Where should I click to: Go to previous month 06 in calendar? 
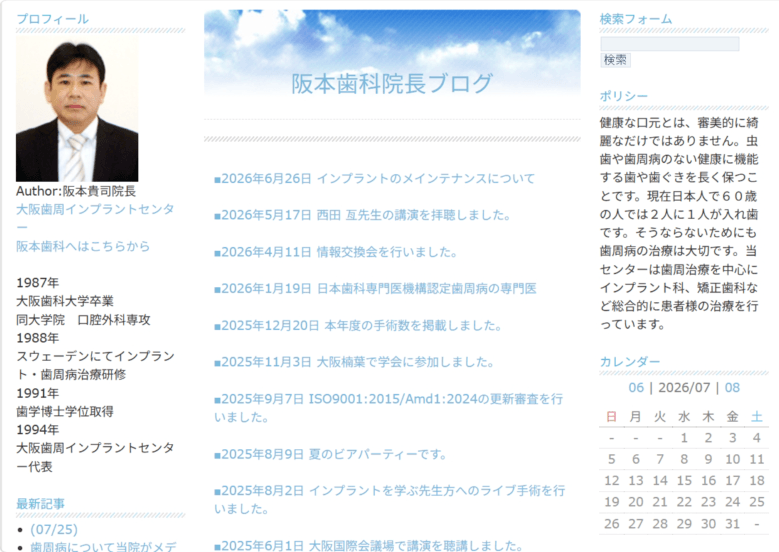(x=636, y=388)
